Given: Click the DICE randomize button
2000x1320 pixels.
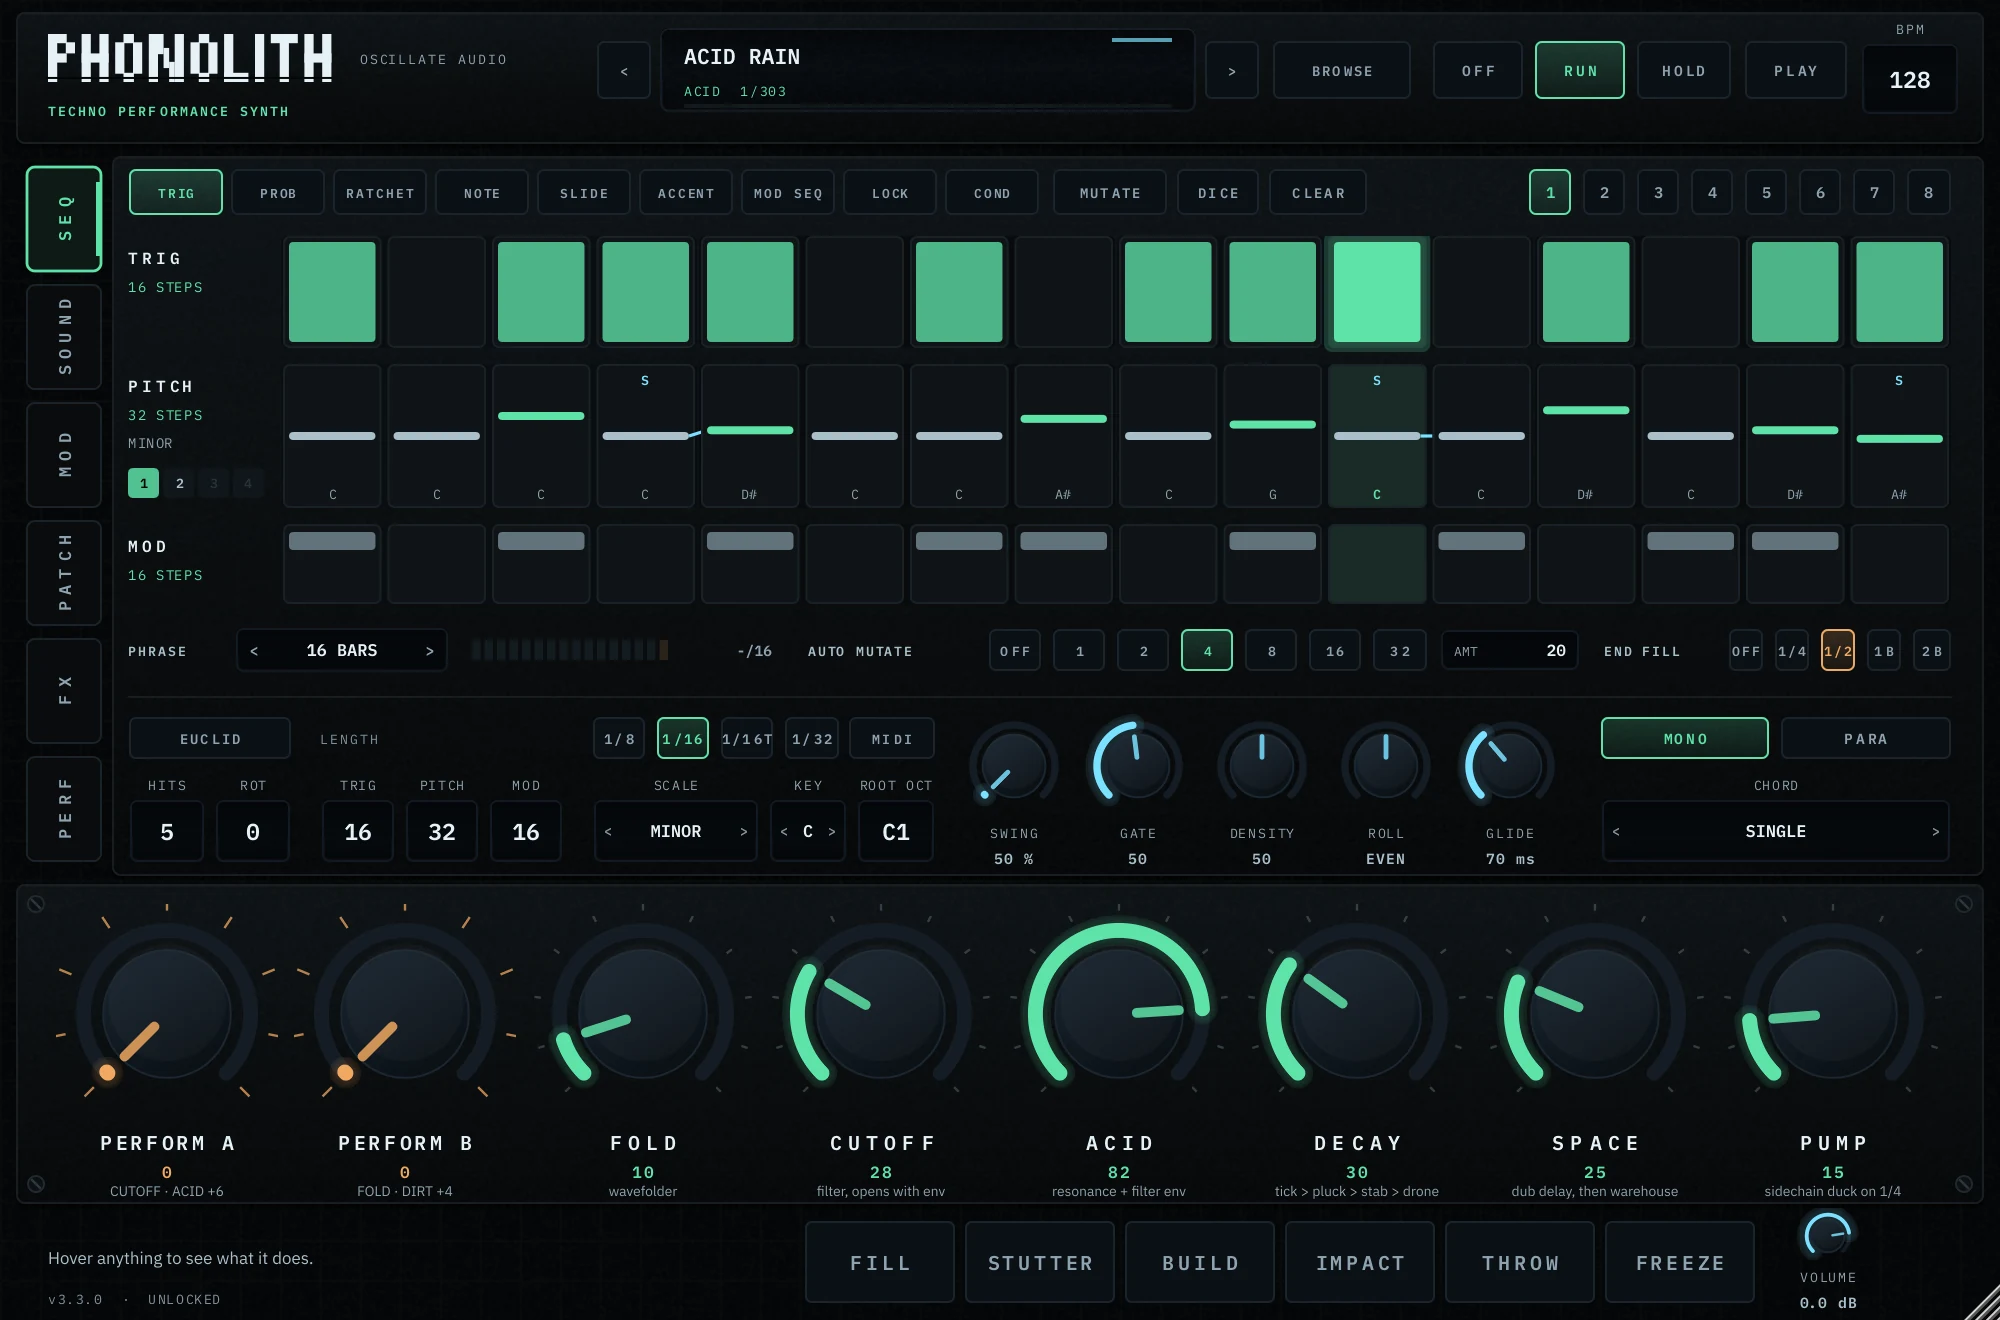Looking at the screenshot, I should click(1218, 193).
